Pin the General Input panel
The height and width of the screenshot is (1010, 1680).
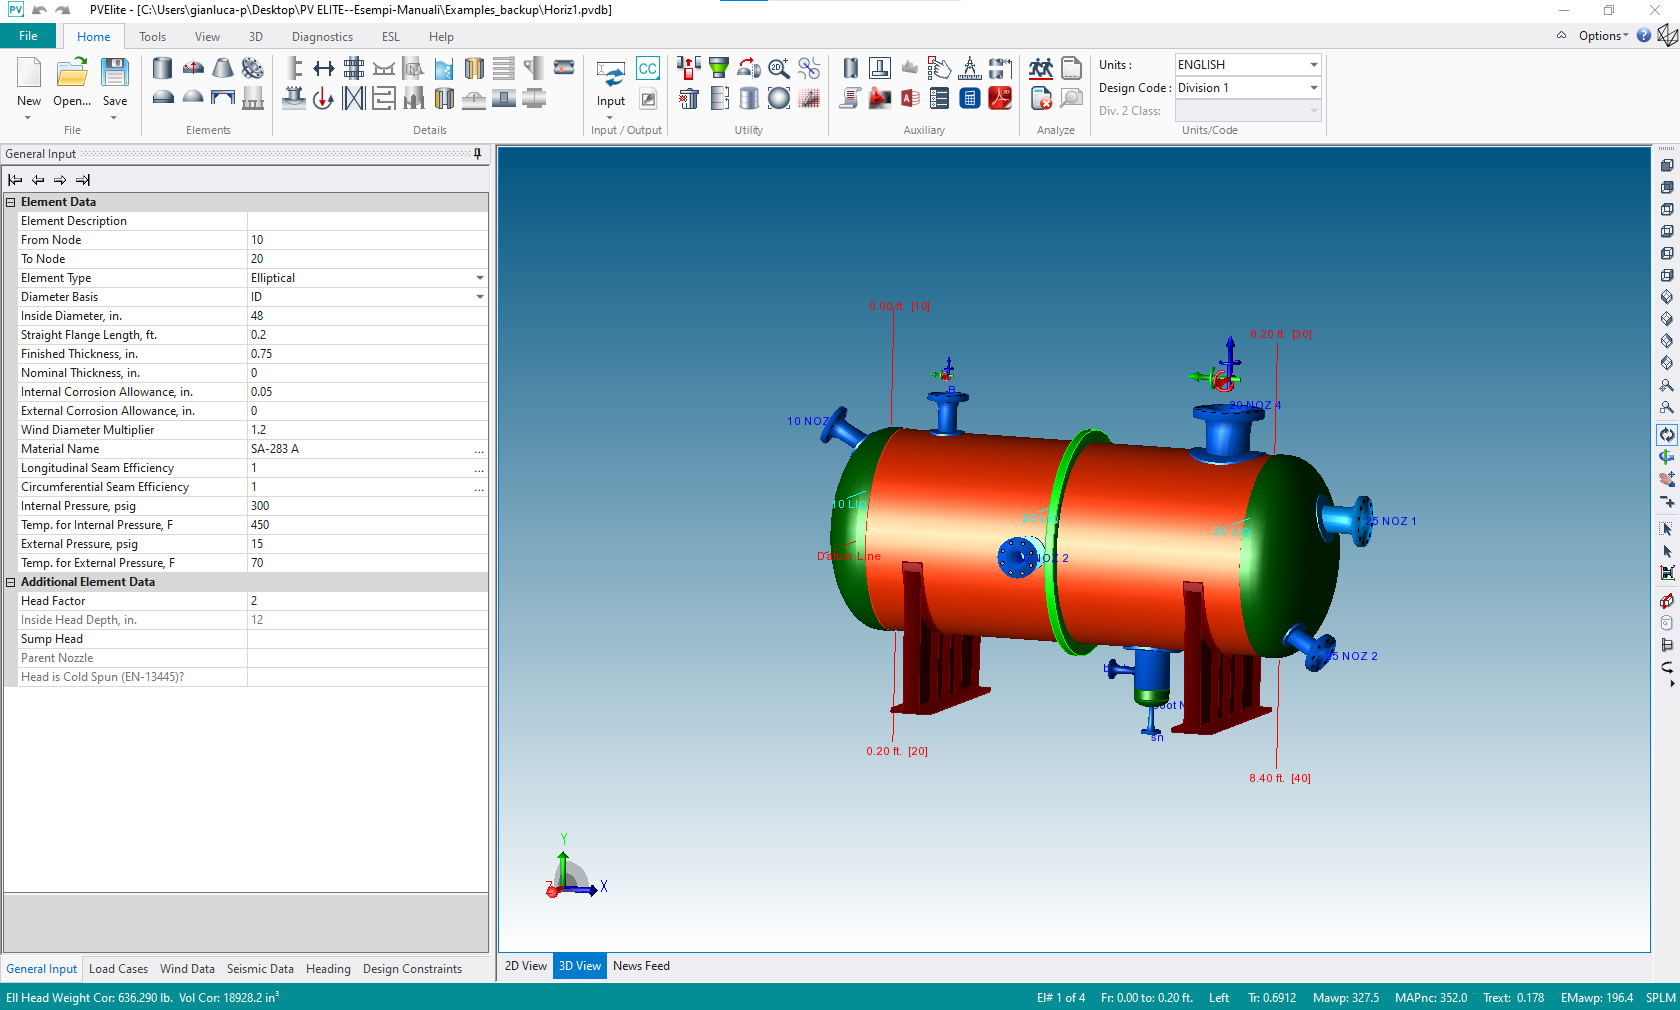478,154
